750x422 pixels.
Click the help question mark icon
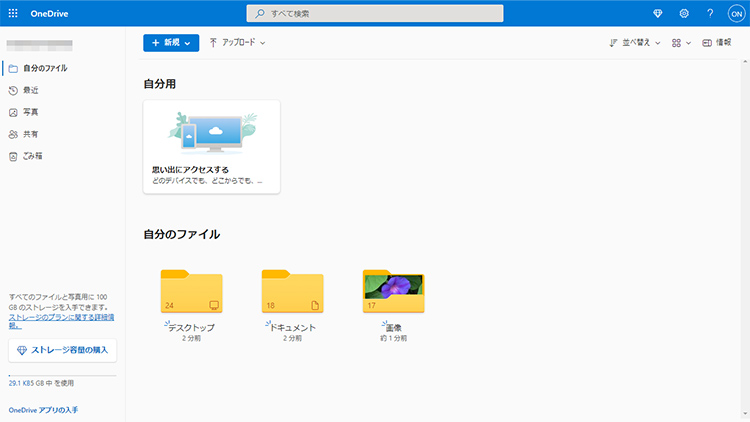click(x=710, y=13)
